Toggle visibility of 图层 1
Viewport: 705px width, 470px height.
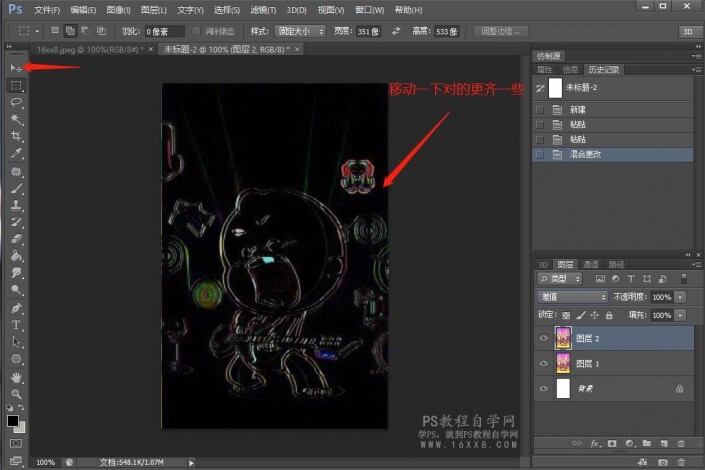pos(544,363)
